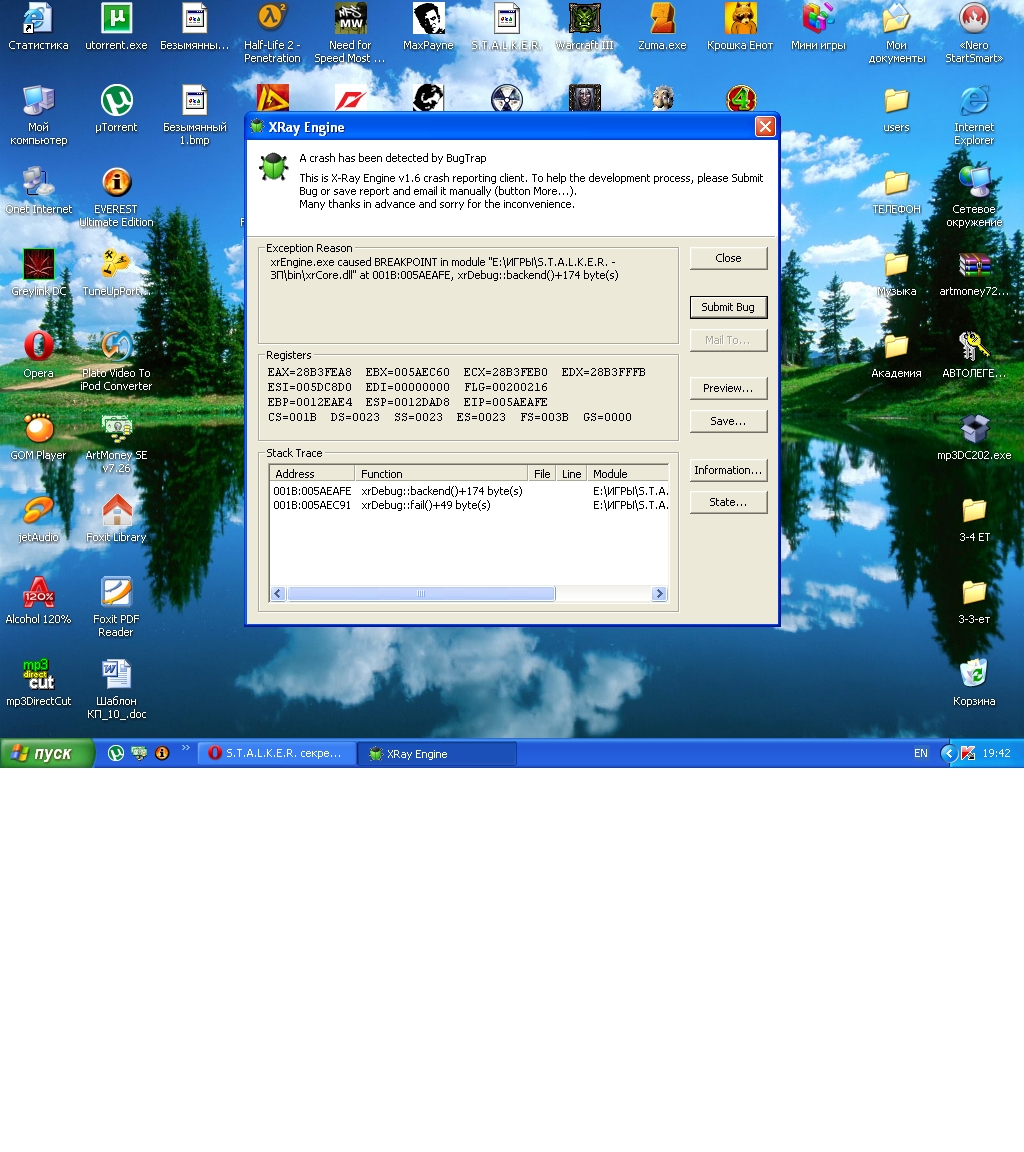Open the Opera browser desktop icon

(38, 354)
